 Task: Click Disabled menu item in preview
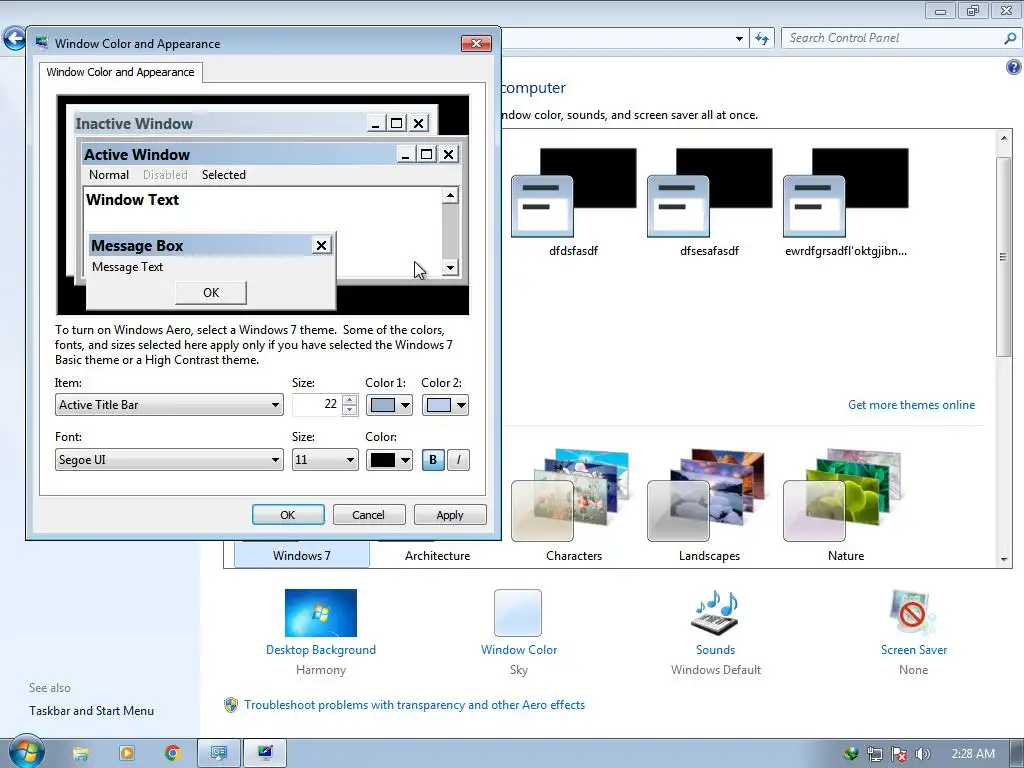point(165,174)
